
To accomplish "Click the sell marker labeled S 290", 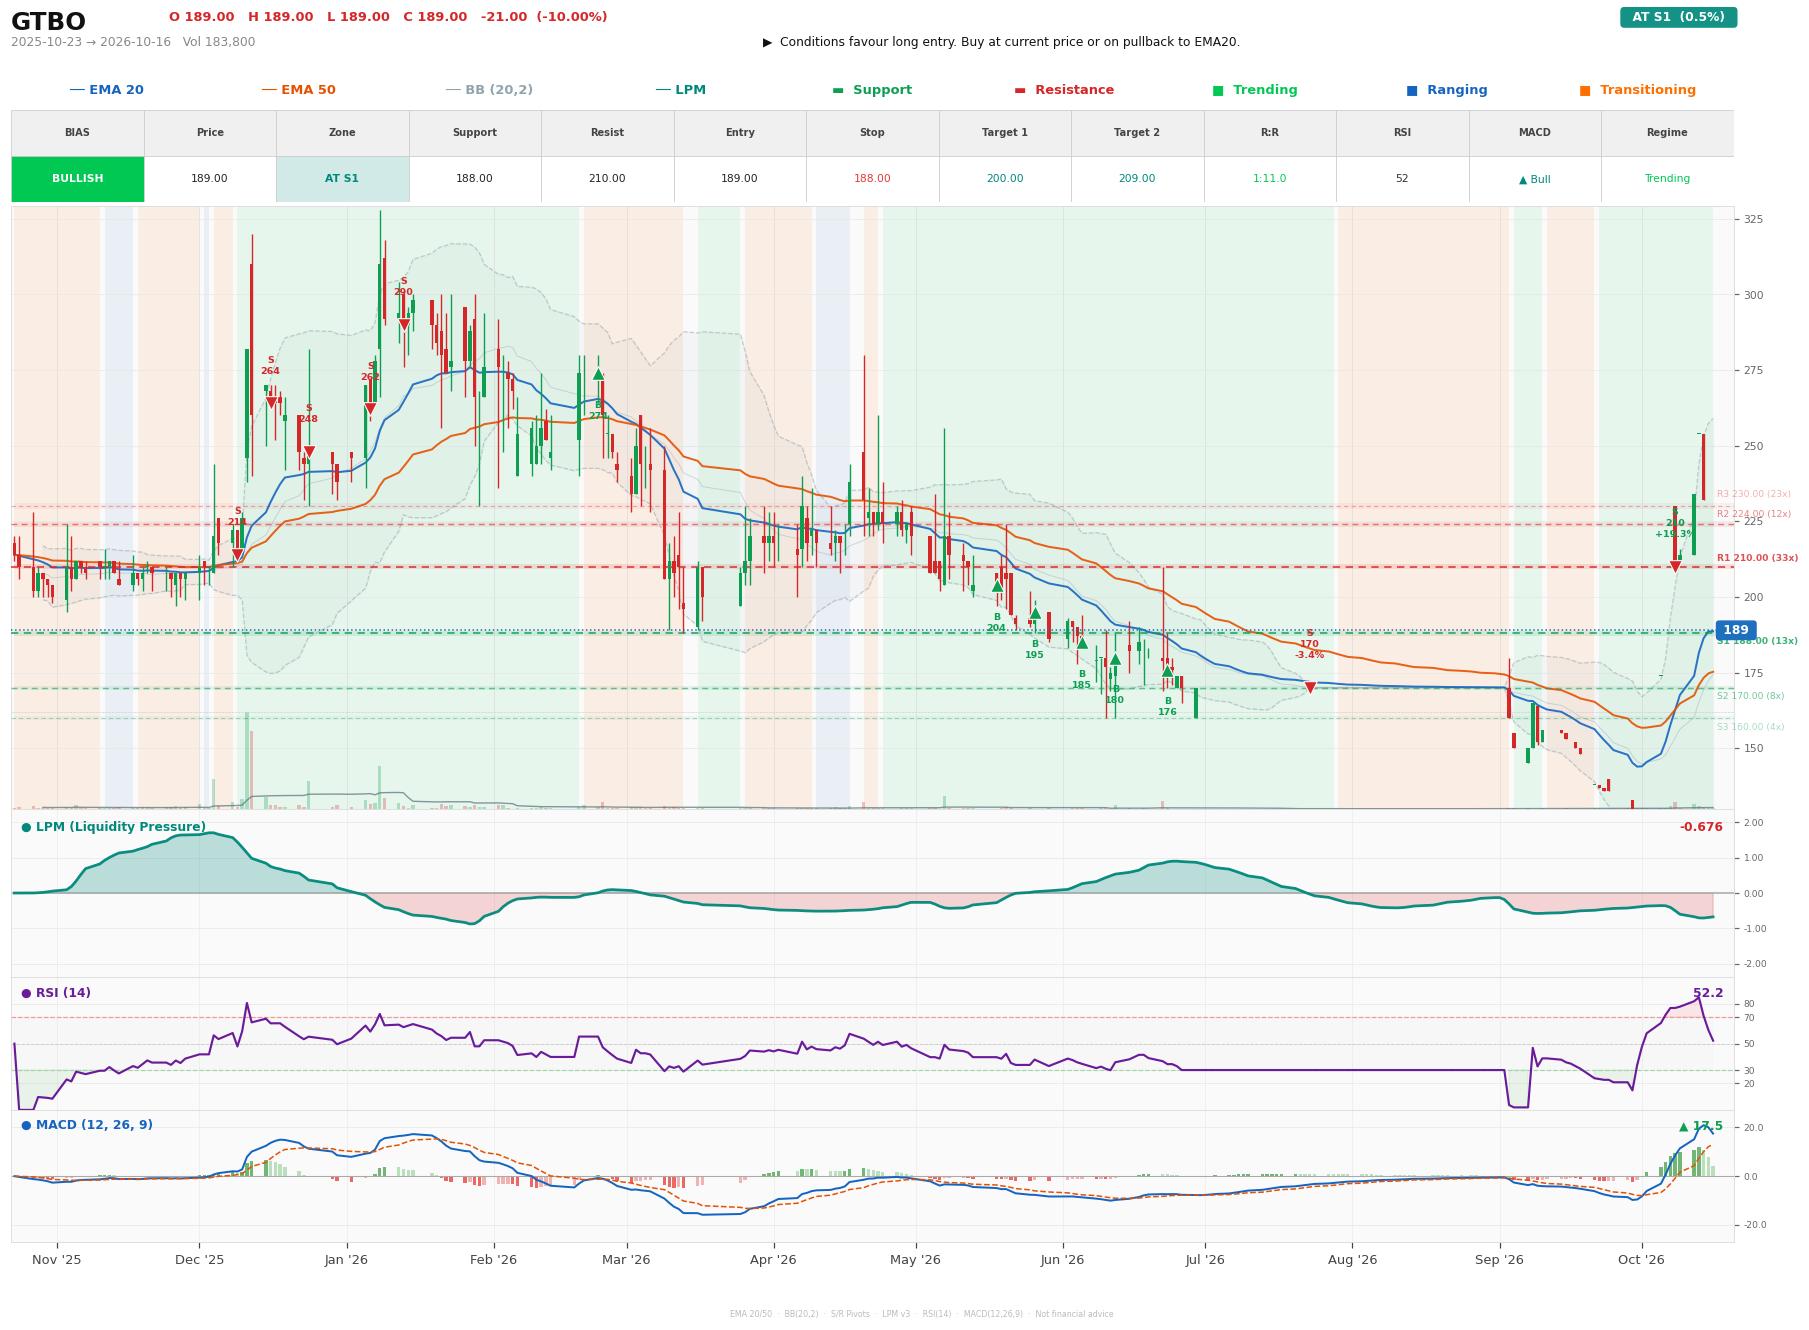I will coord(404,324).
